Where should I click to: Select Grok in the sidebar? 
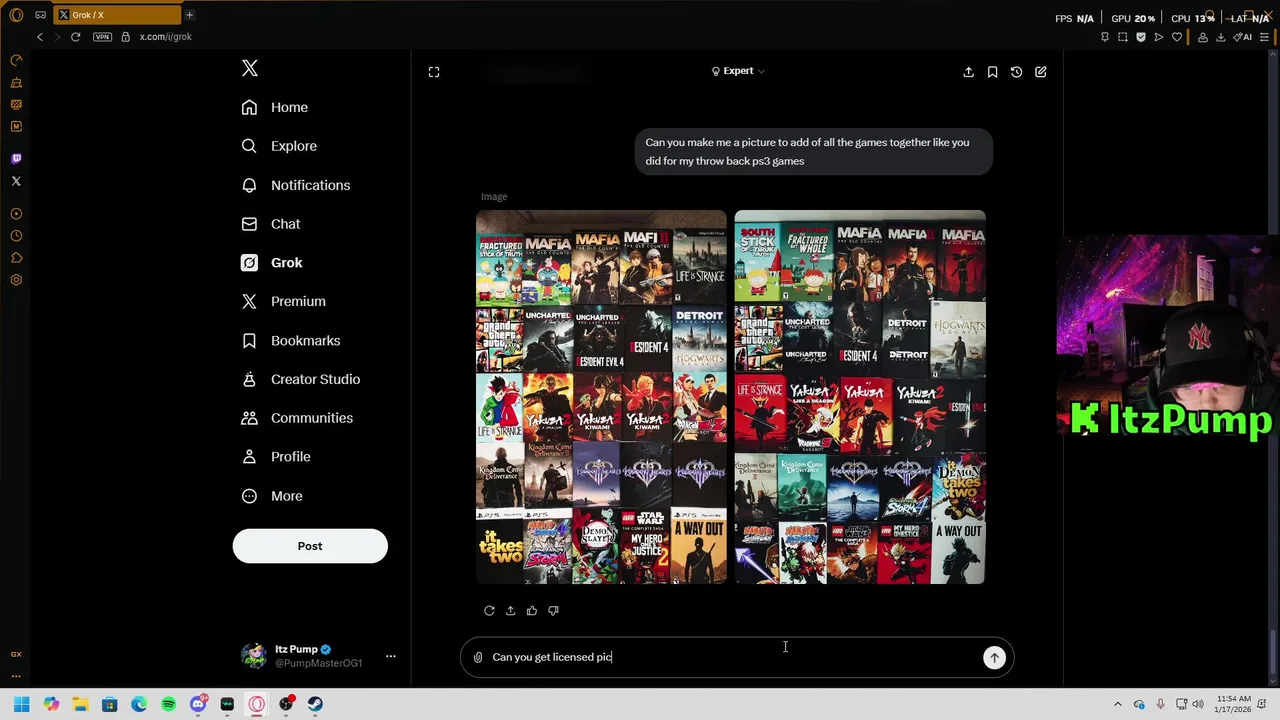(272, 262)
